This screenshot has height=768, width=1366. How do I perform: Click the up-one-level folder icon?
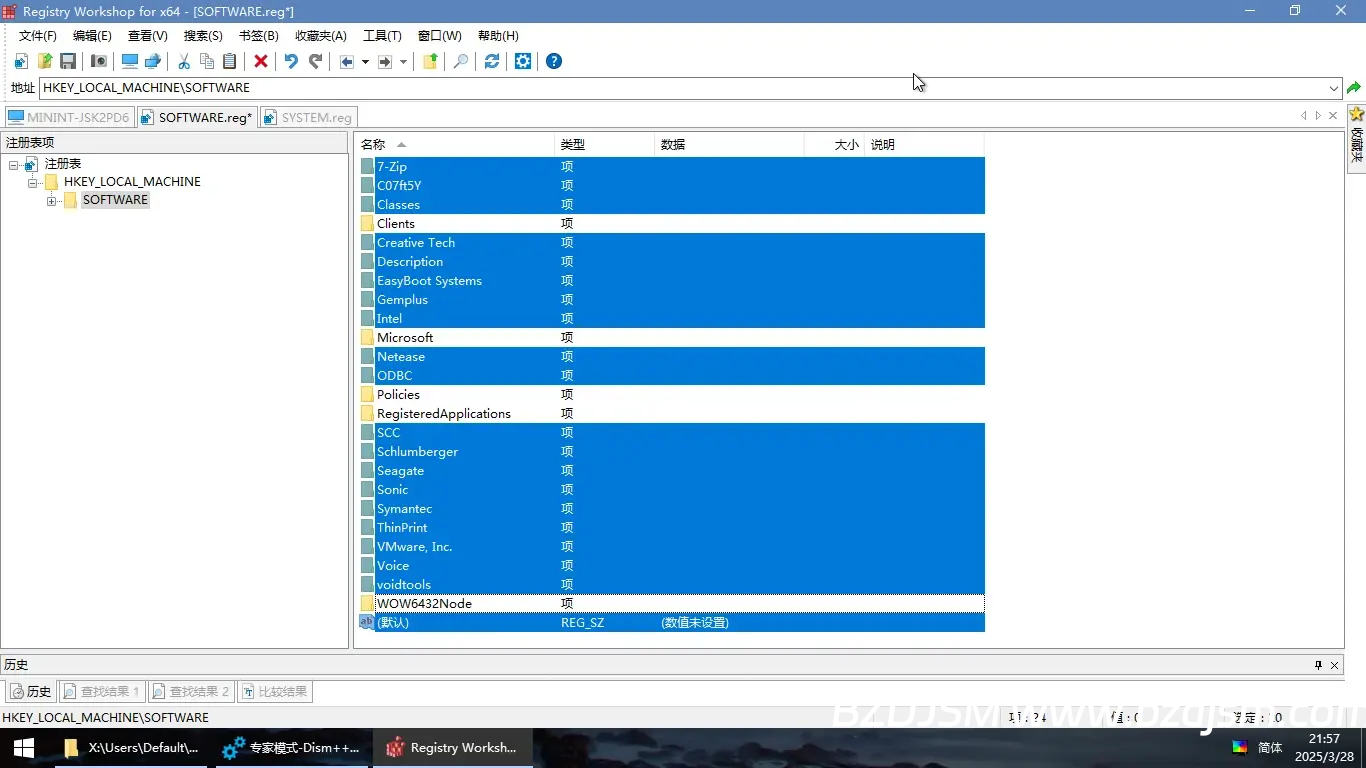click(x=430, y=61)
